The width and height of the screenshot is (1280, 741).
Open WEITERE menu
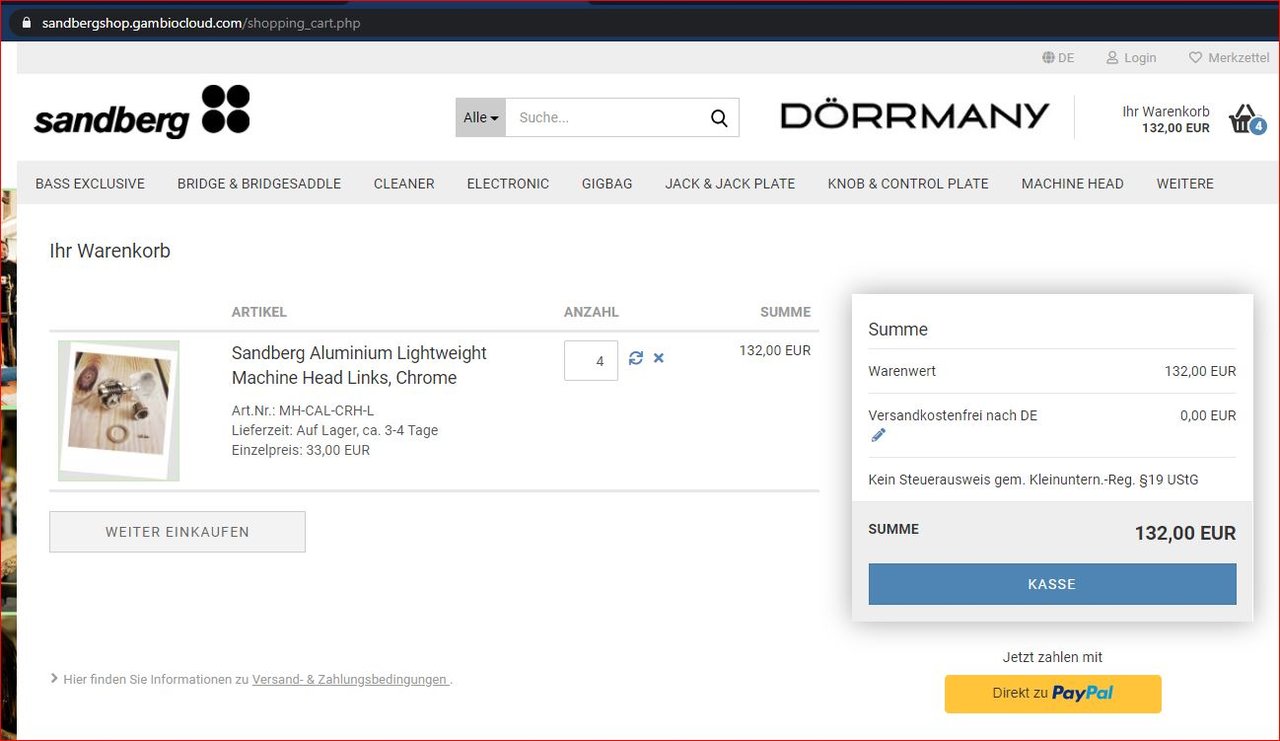pos(1185,183)
